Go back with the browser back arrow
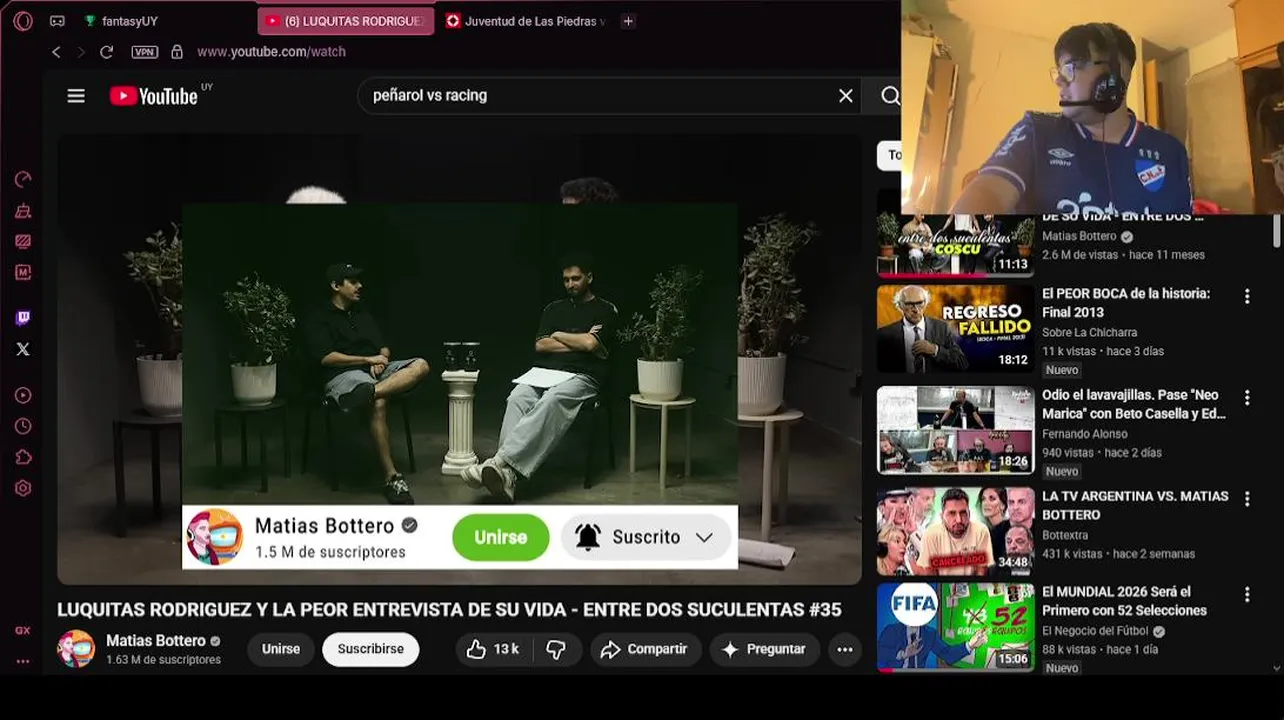Image resolution: width=1284 pixels, height=720 pixels. [56, 52]
